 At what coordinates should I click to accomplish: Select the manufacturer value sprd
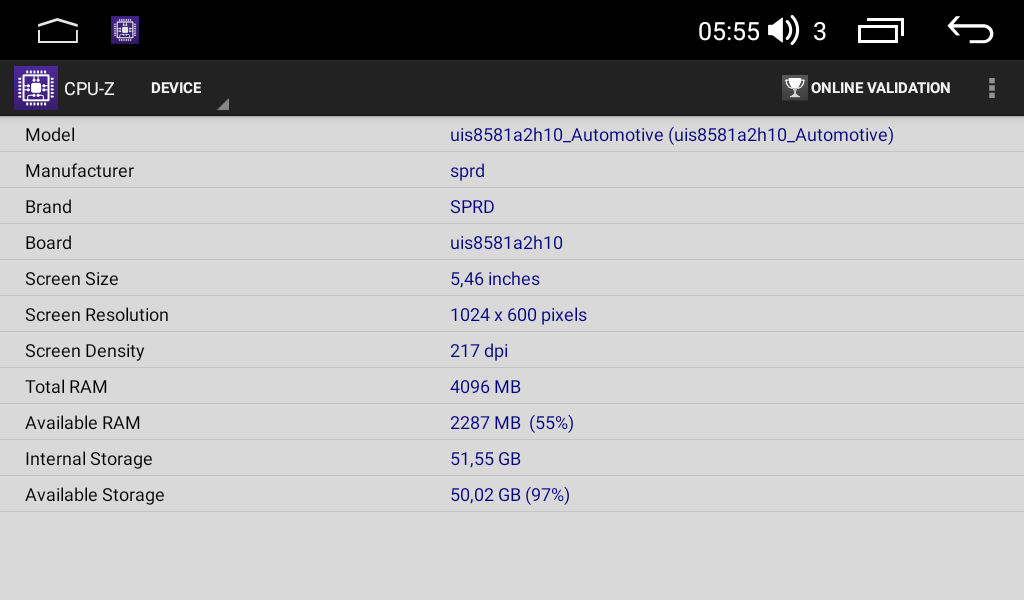coord(468,172)
